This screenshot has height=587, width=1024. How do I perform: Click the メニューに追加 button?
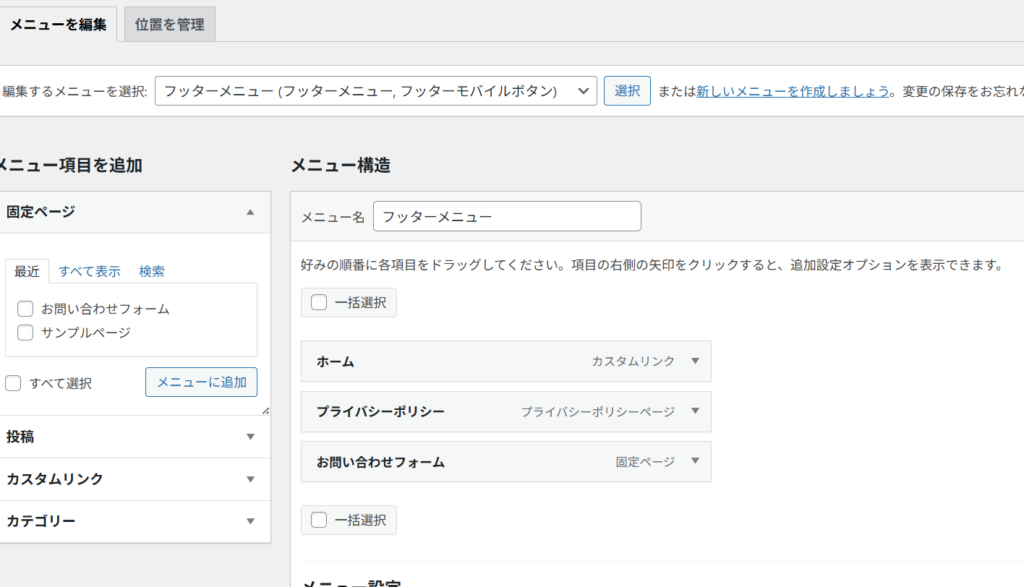(x=201, y=382)
